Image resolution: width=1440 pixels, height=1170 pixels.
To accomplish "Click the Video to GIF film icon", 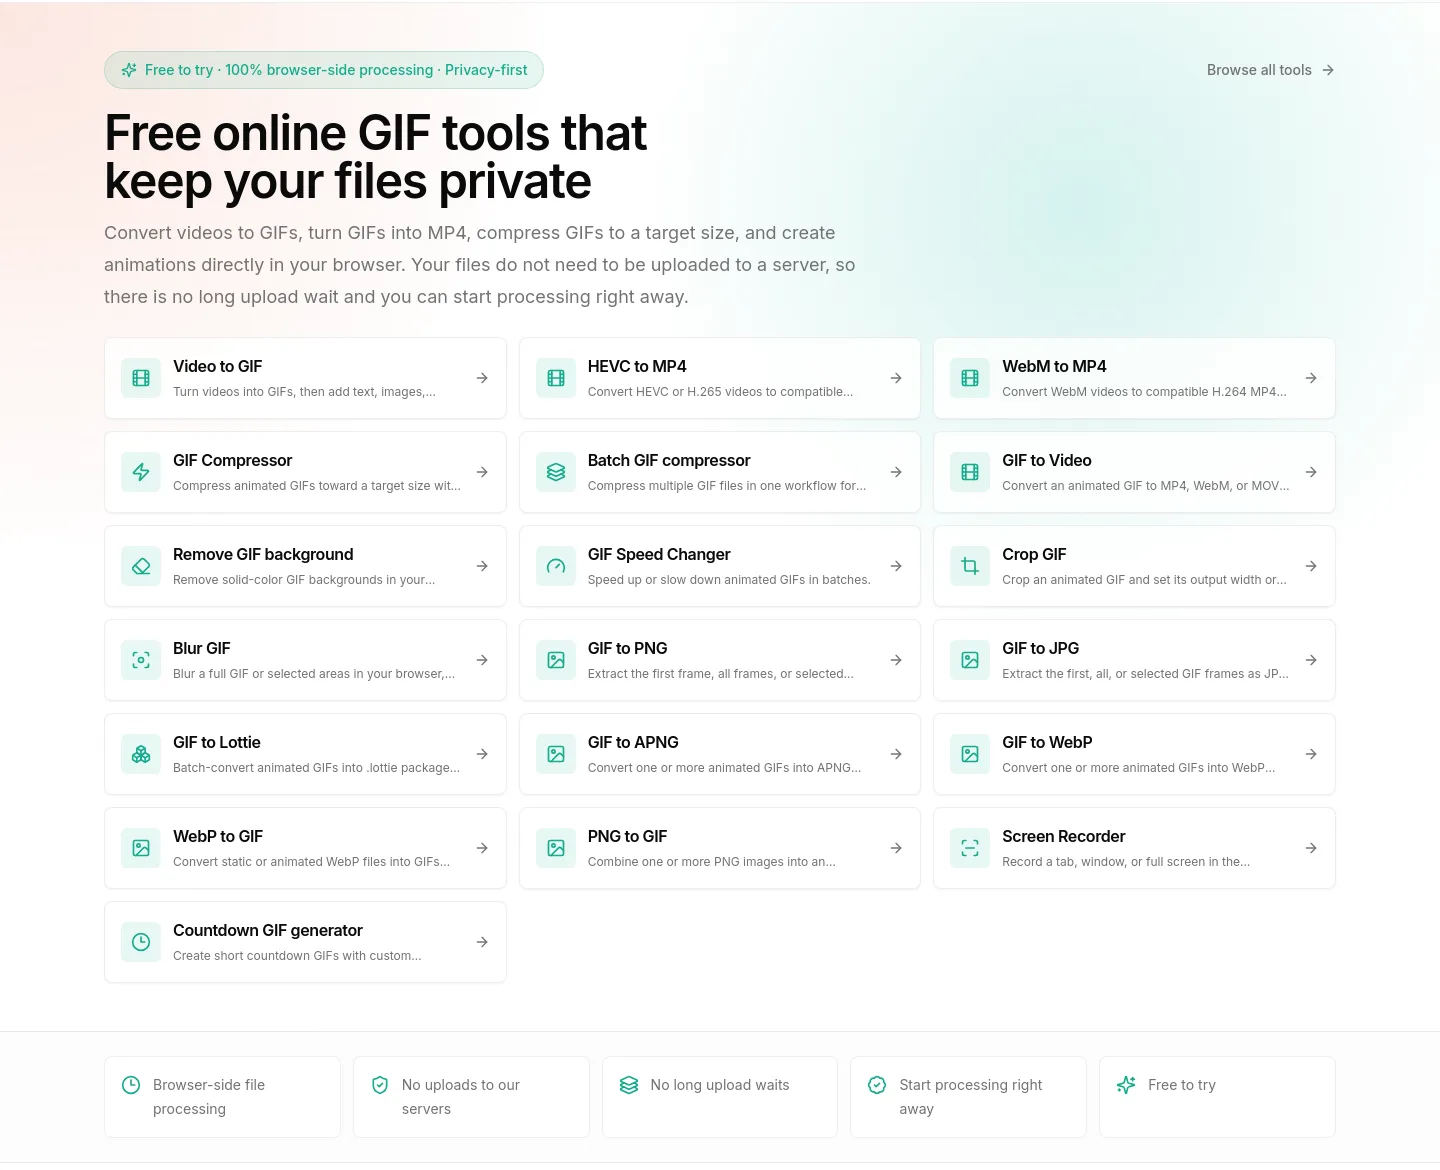I will click(x=141, y=378).
